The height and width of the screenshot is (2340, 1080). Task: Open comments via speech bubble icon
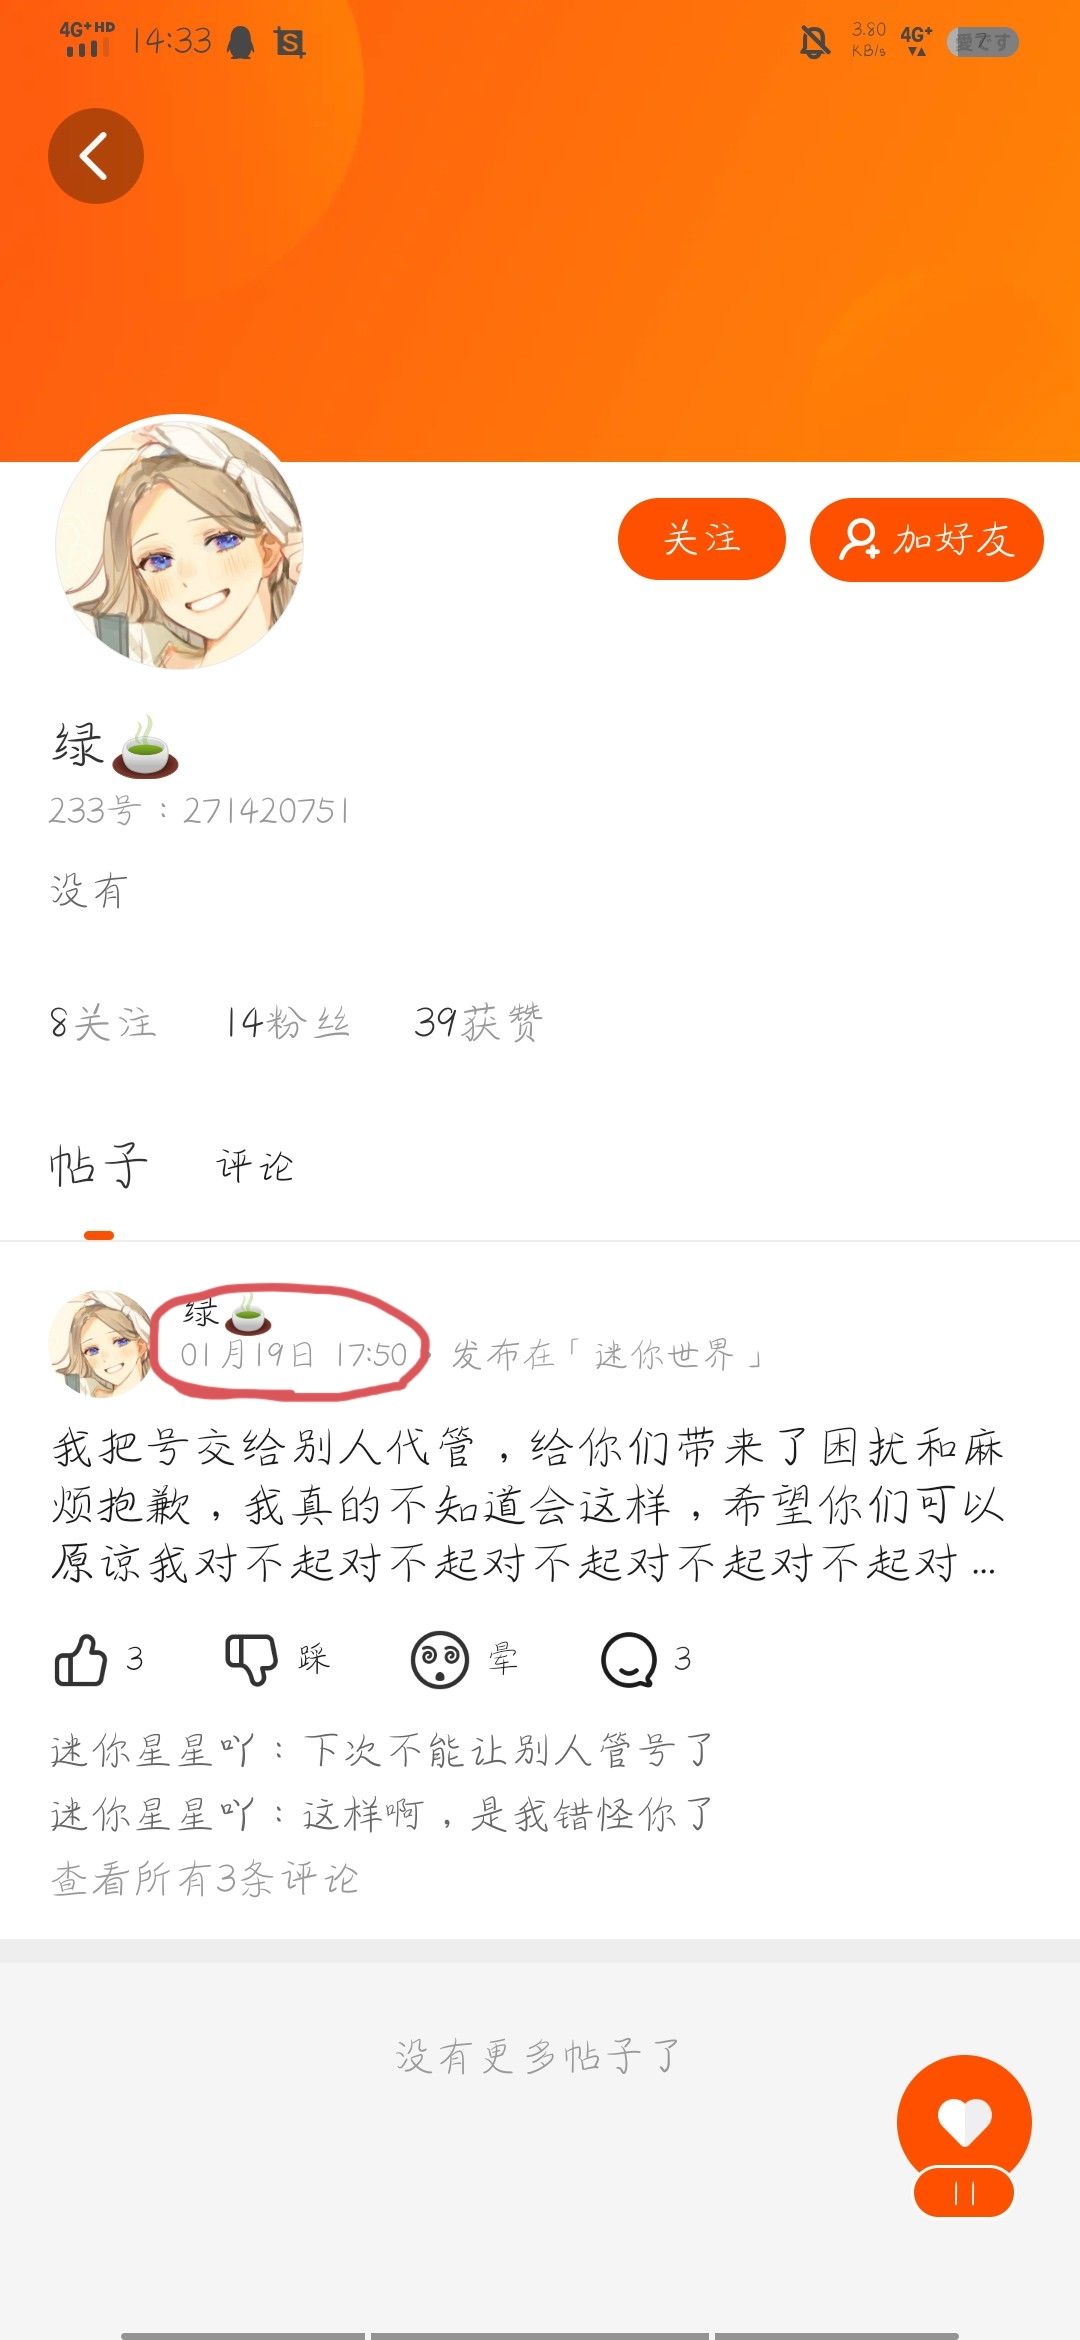(x=629, y=1660)
